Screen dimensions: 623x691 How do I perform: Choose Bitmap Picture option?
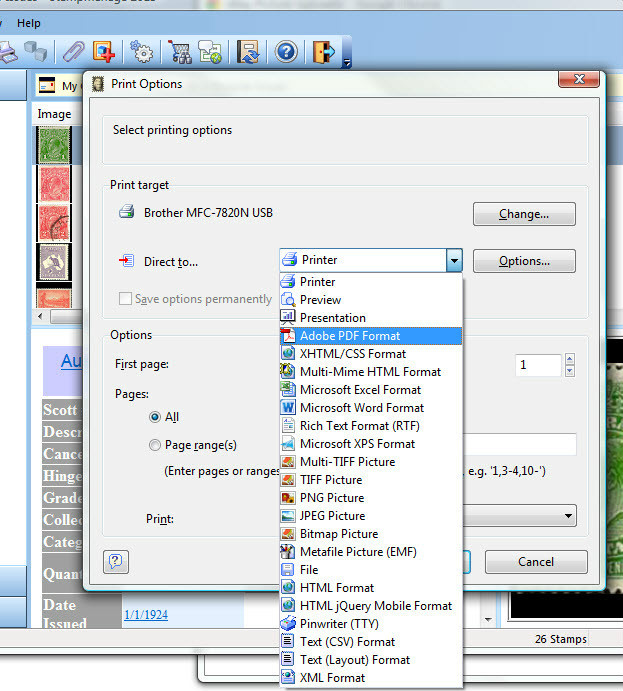click(x=371, y=534)
